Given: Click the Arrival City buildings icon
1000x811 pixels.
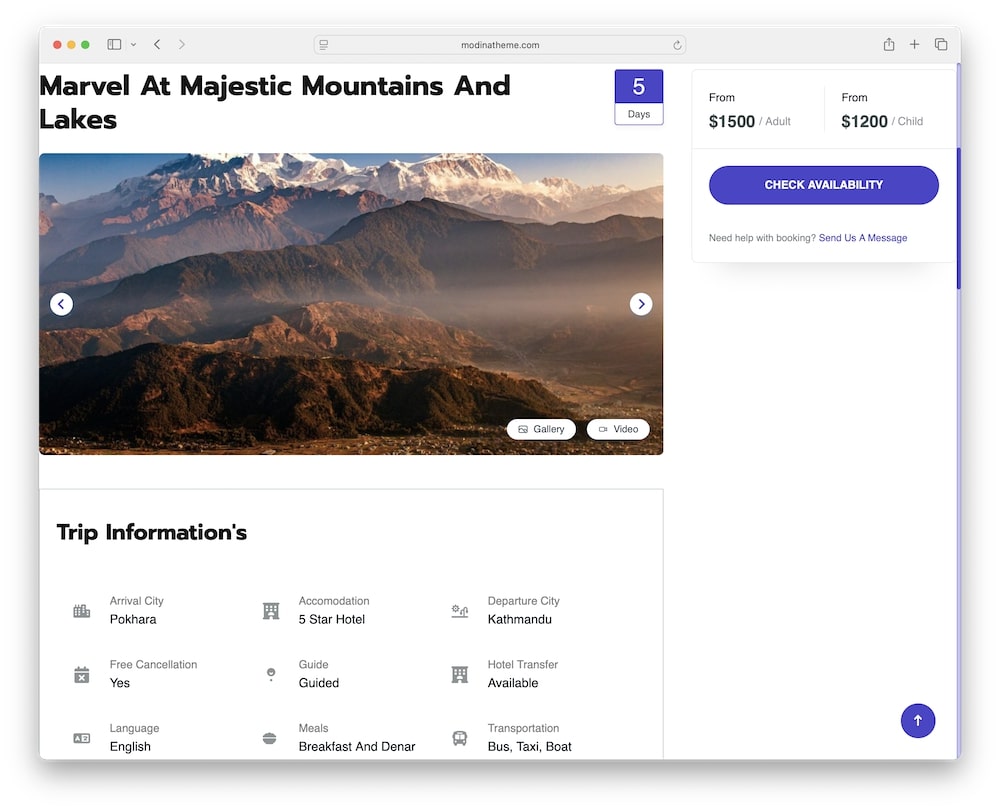Looking at the screenshot, I should pyautogui.click(x=82, y=611).
